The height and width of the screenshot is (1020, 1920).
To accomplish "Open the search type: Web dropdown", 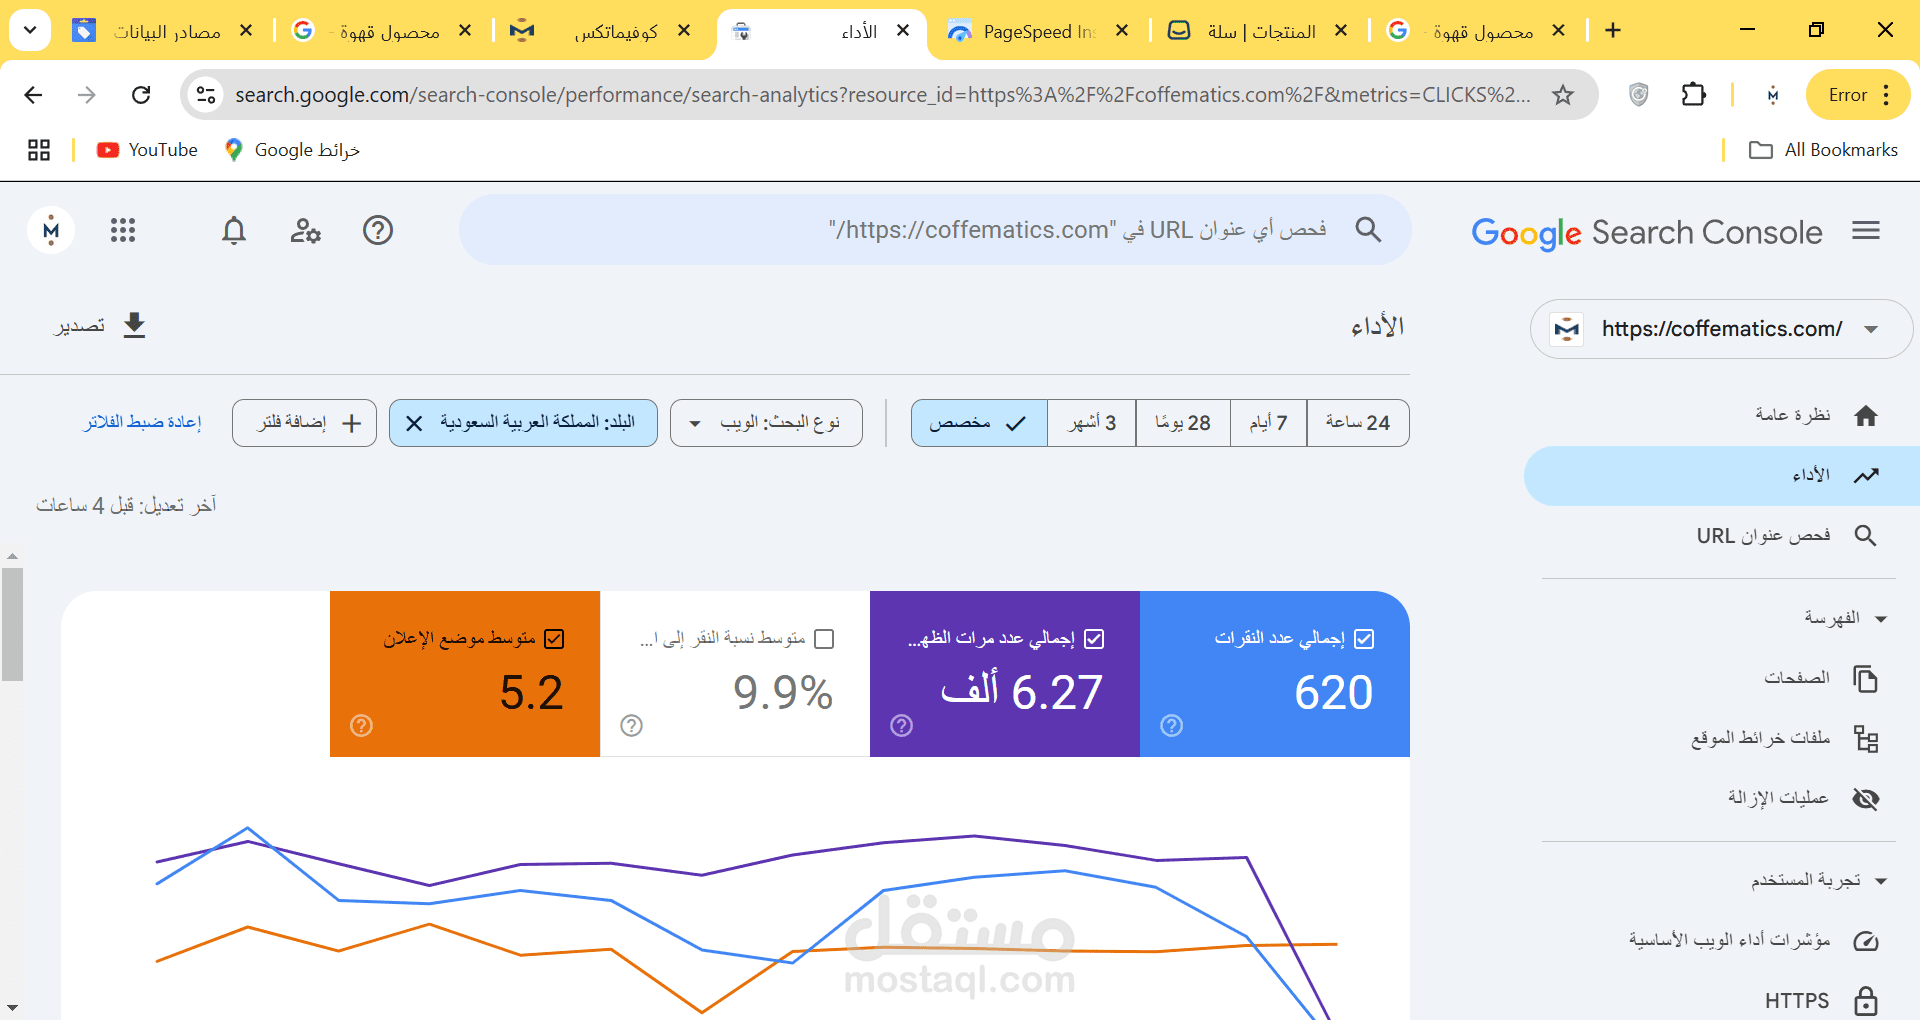I will [766, 423].
